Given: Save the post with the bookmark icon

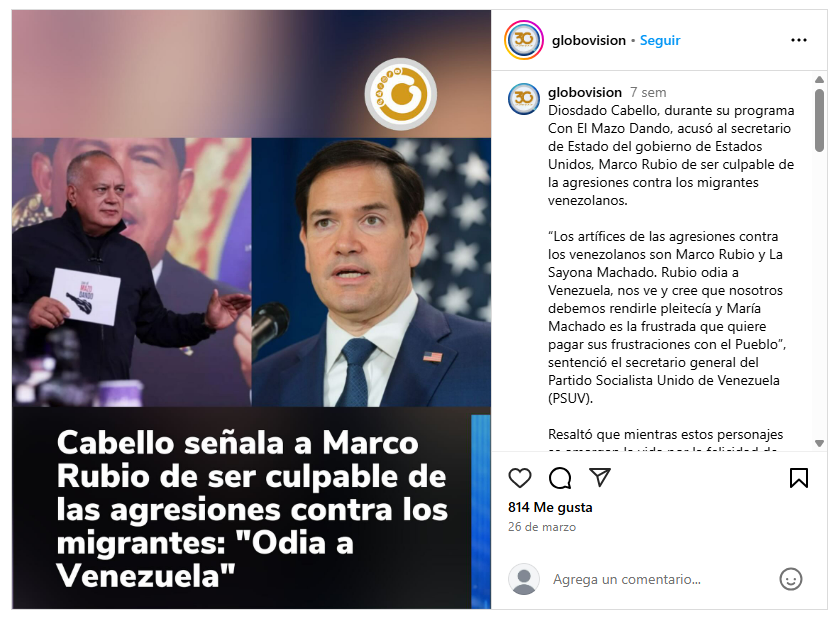Looking at the screenshot, I should (x=798, y=478).
